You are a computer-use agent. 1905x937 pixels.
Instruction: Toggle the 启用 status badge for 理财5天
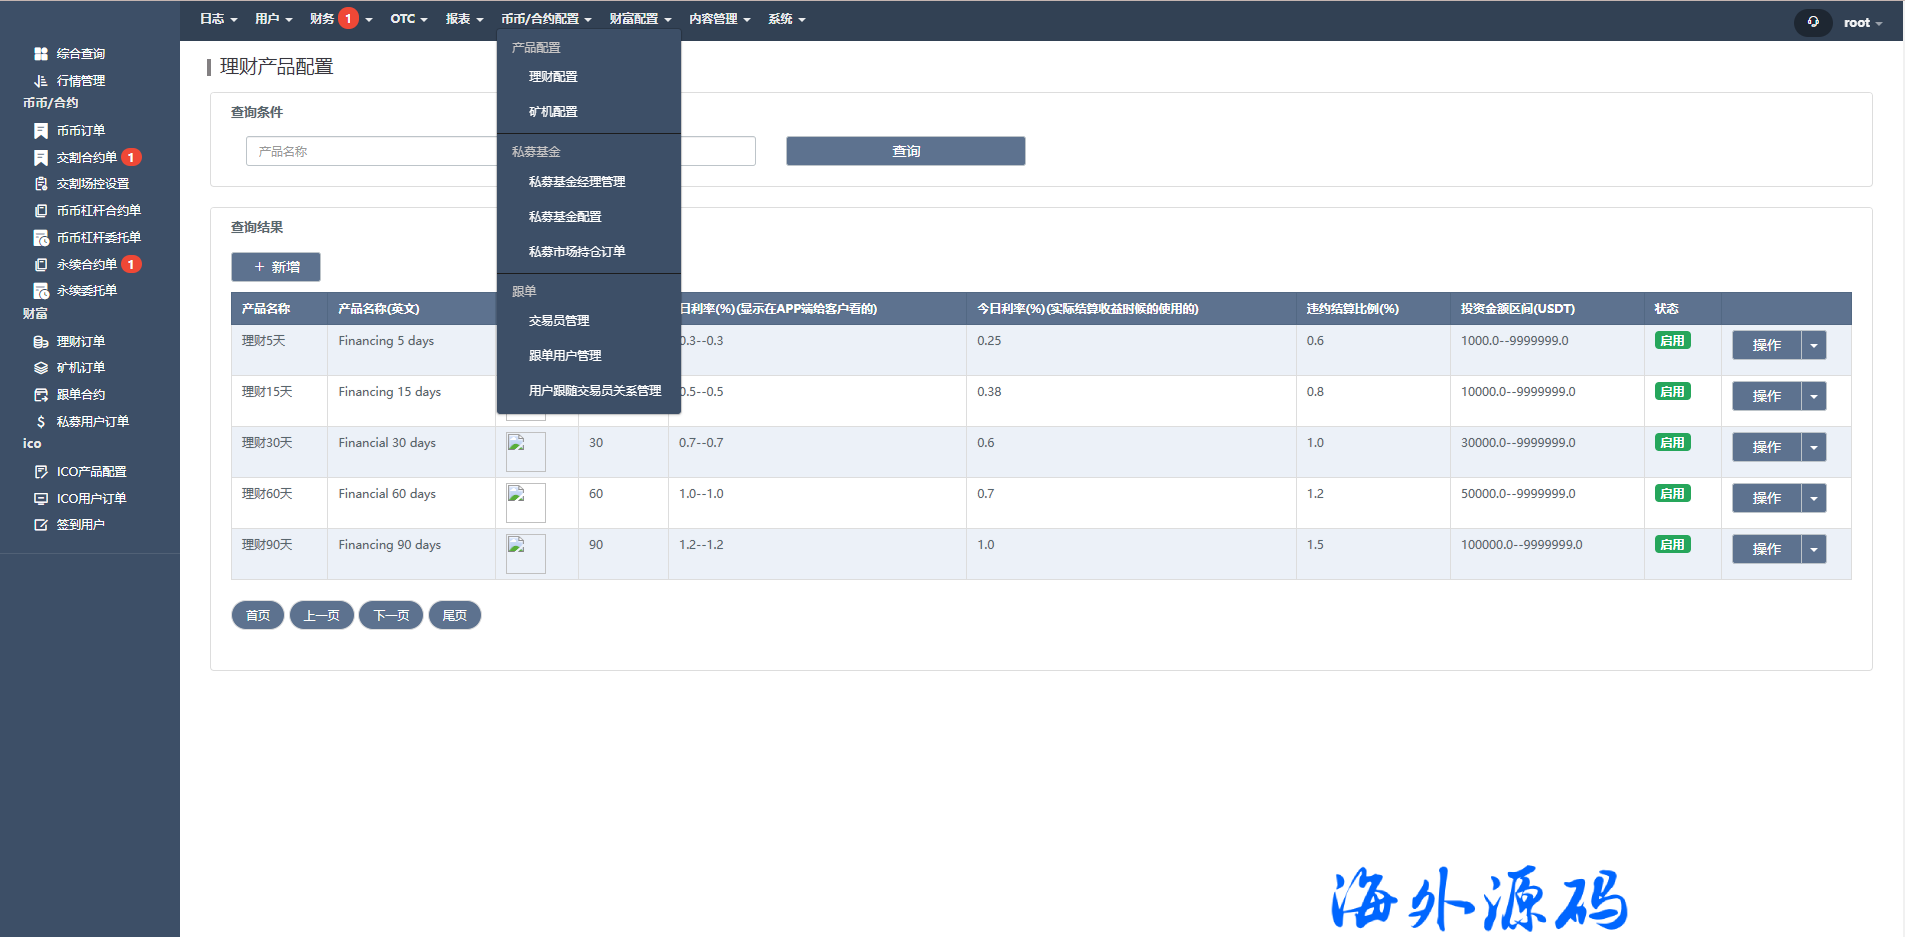[1672, 341]
